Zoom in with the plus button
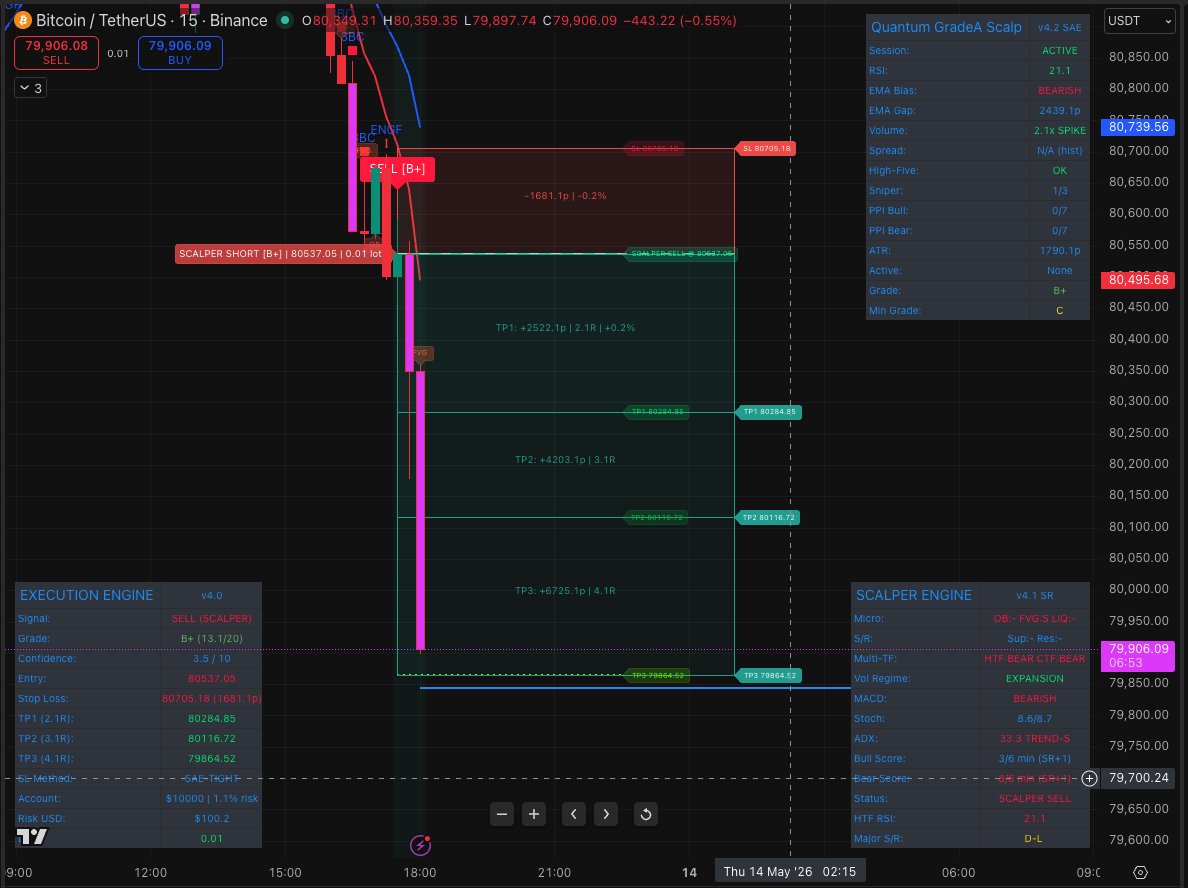Viewport: 1188px width, 888px height. pos(534,814)
